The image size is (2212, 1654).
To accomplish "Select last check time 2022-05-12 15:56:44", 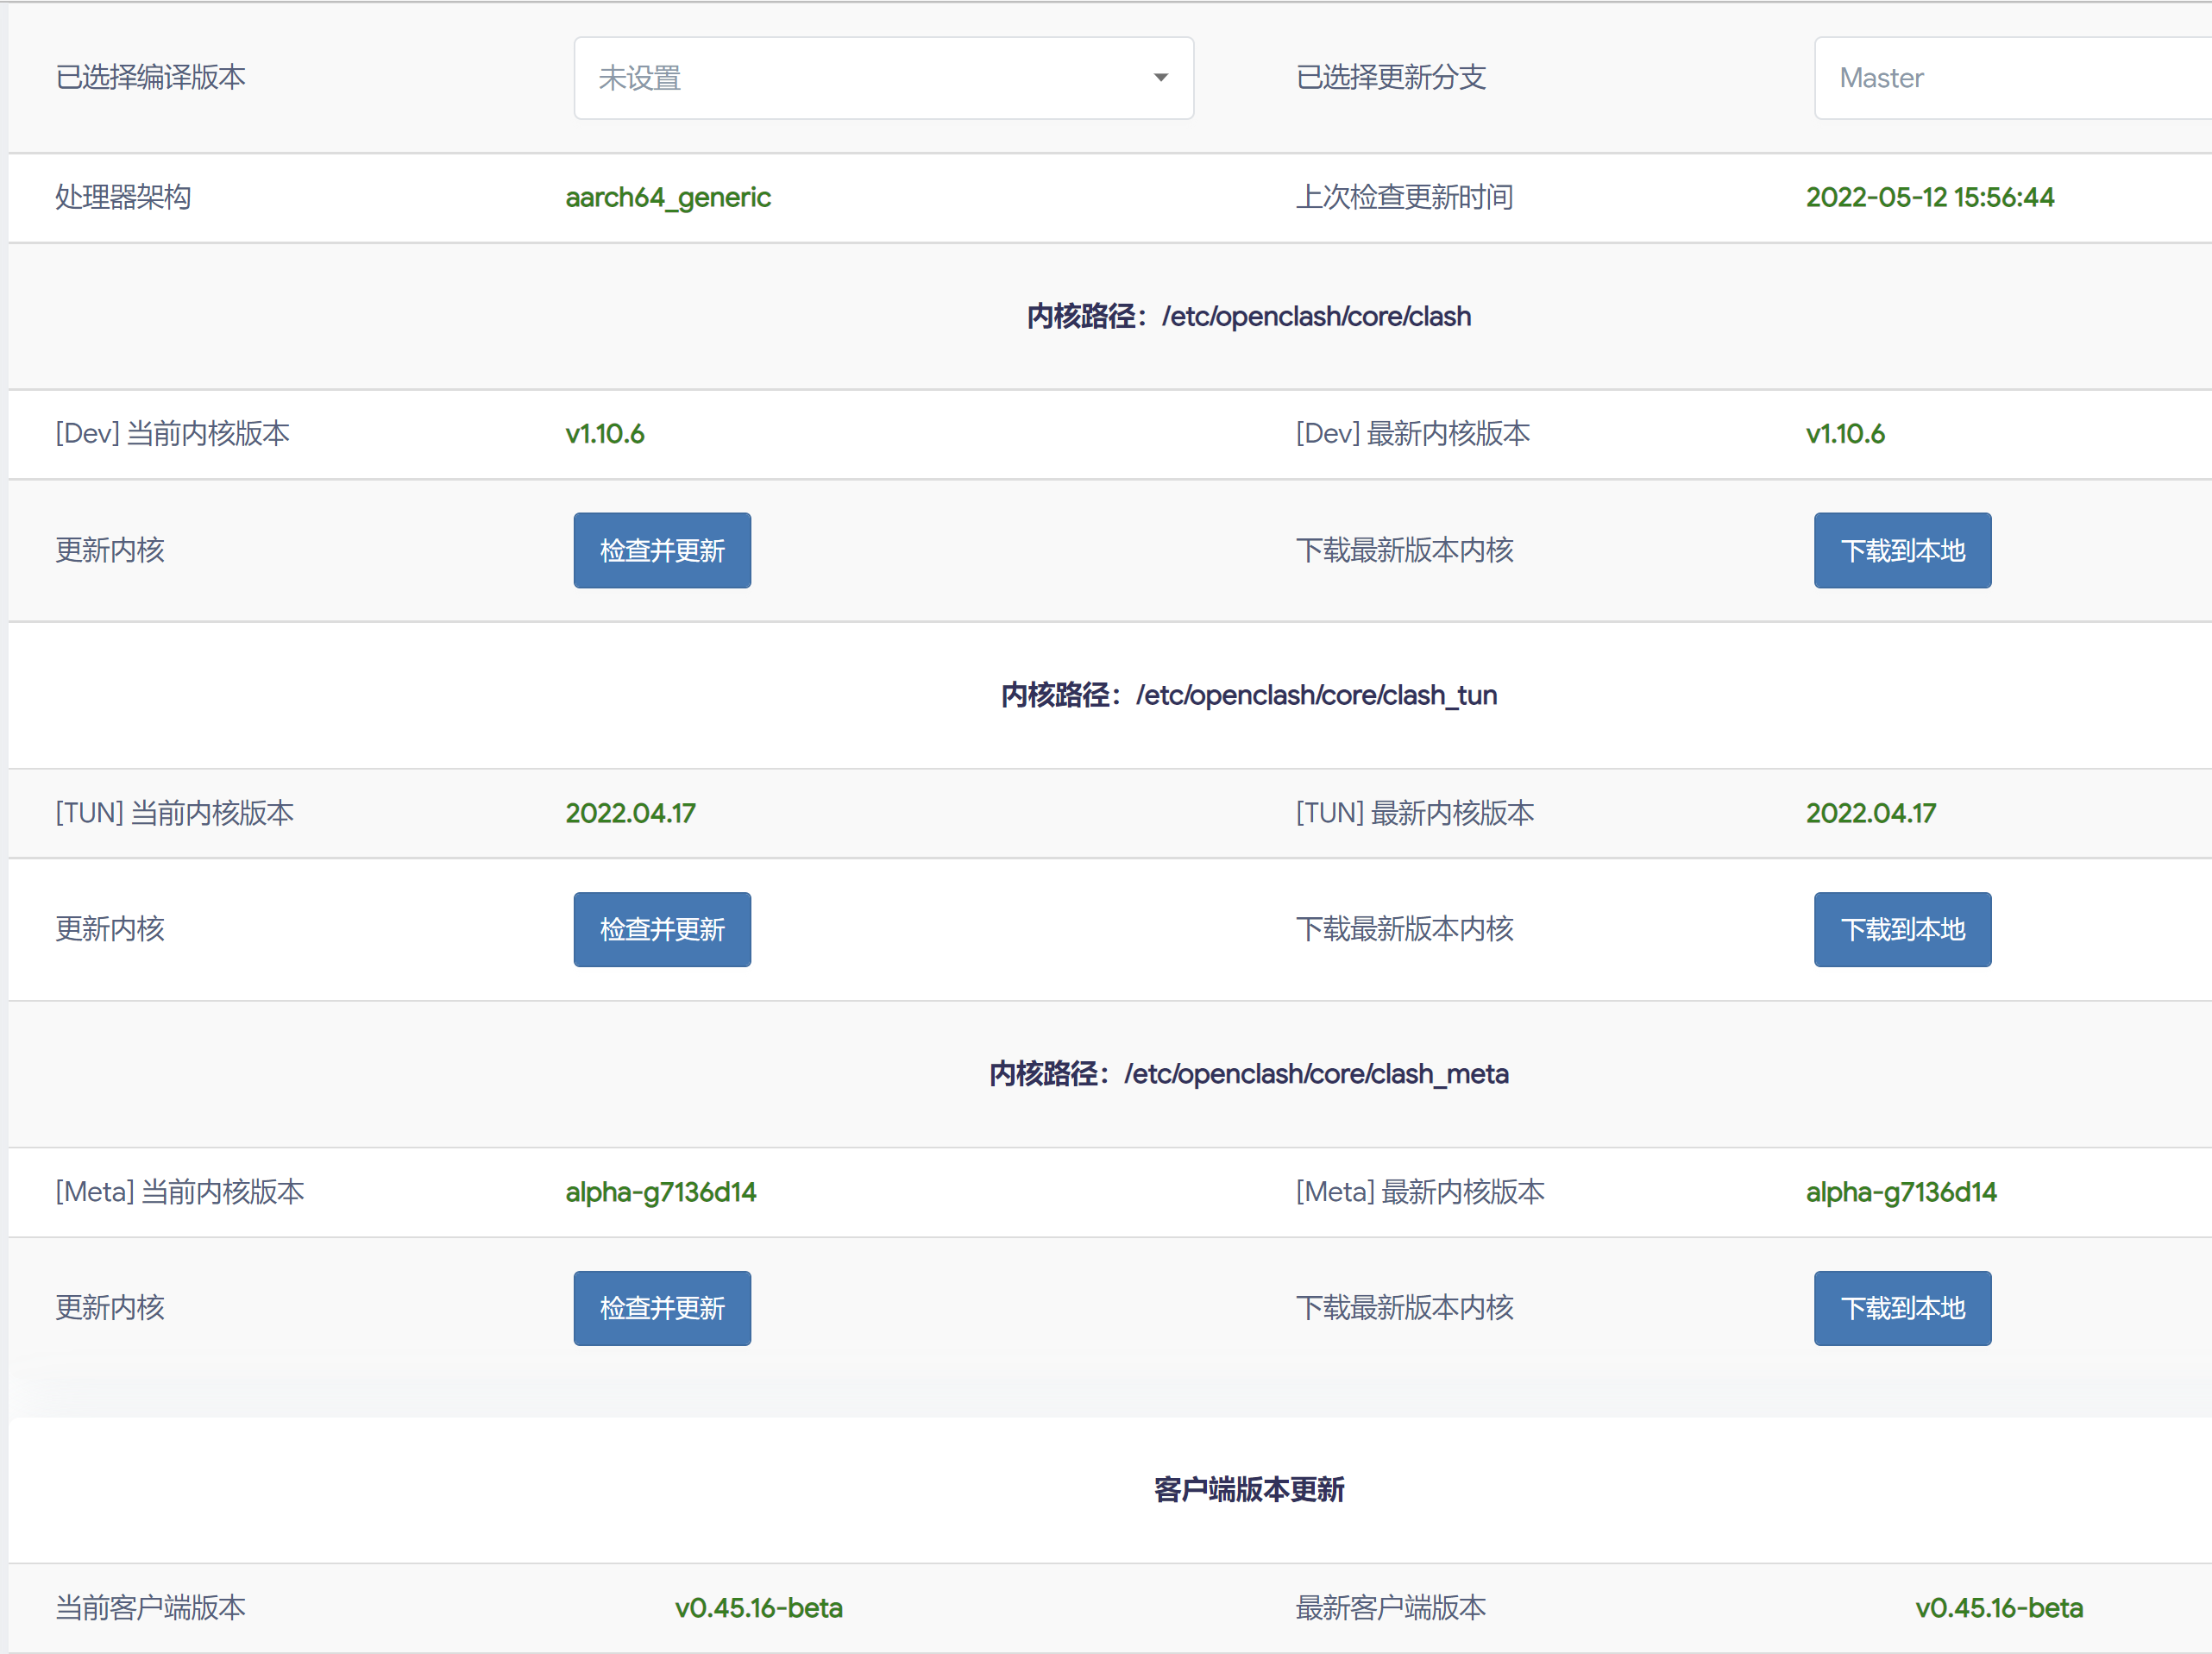I will coord(1930,197).
